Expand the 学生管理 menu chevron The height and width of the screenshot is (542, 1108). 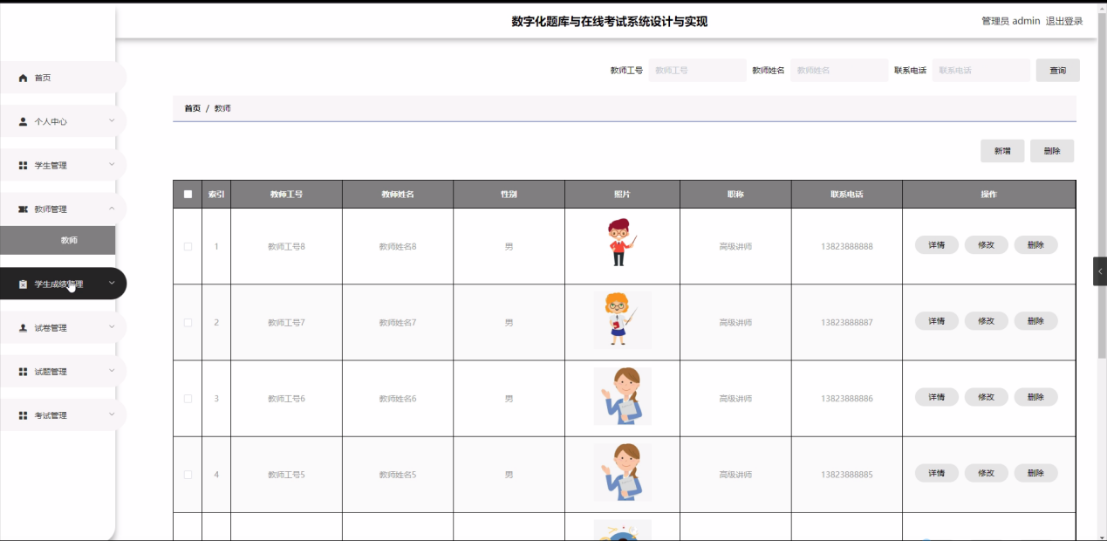coord(112,165)
